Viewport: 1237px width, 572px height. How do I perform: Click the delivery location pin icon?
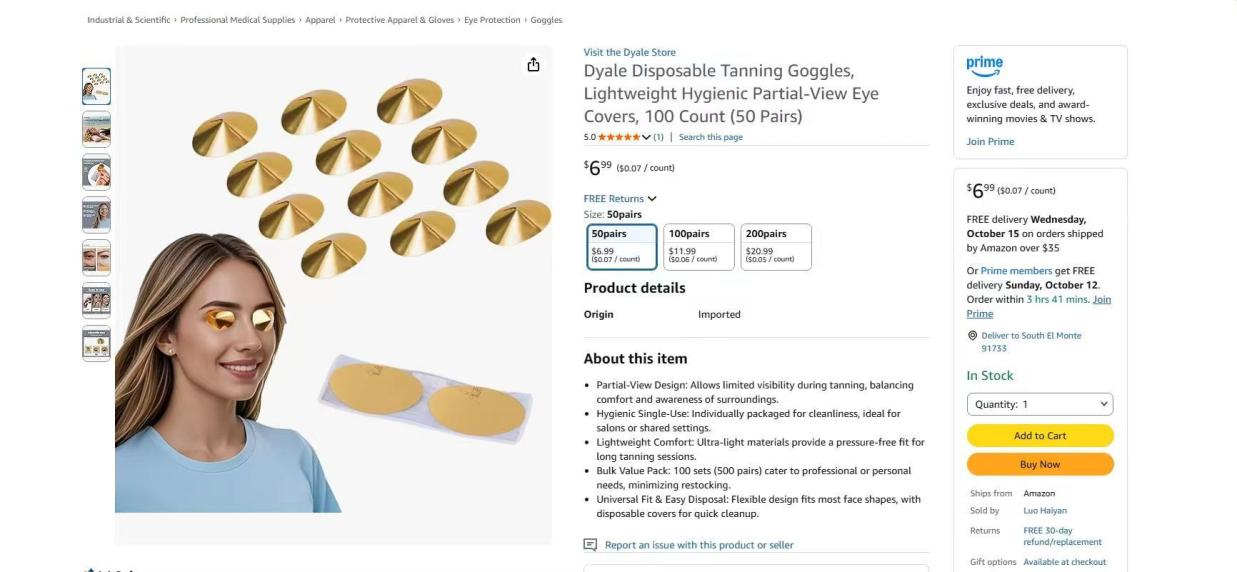(972, 336)
